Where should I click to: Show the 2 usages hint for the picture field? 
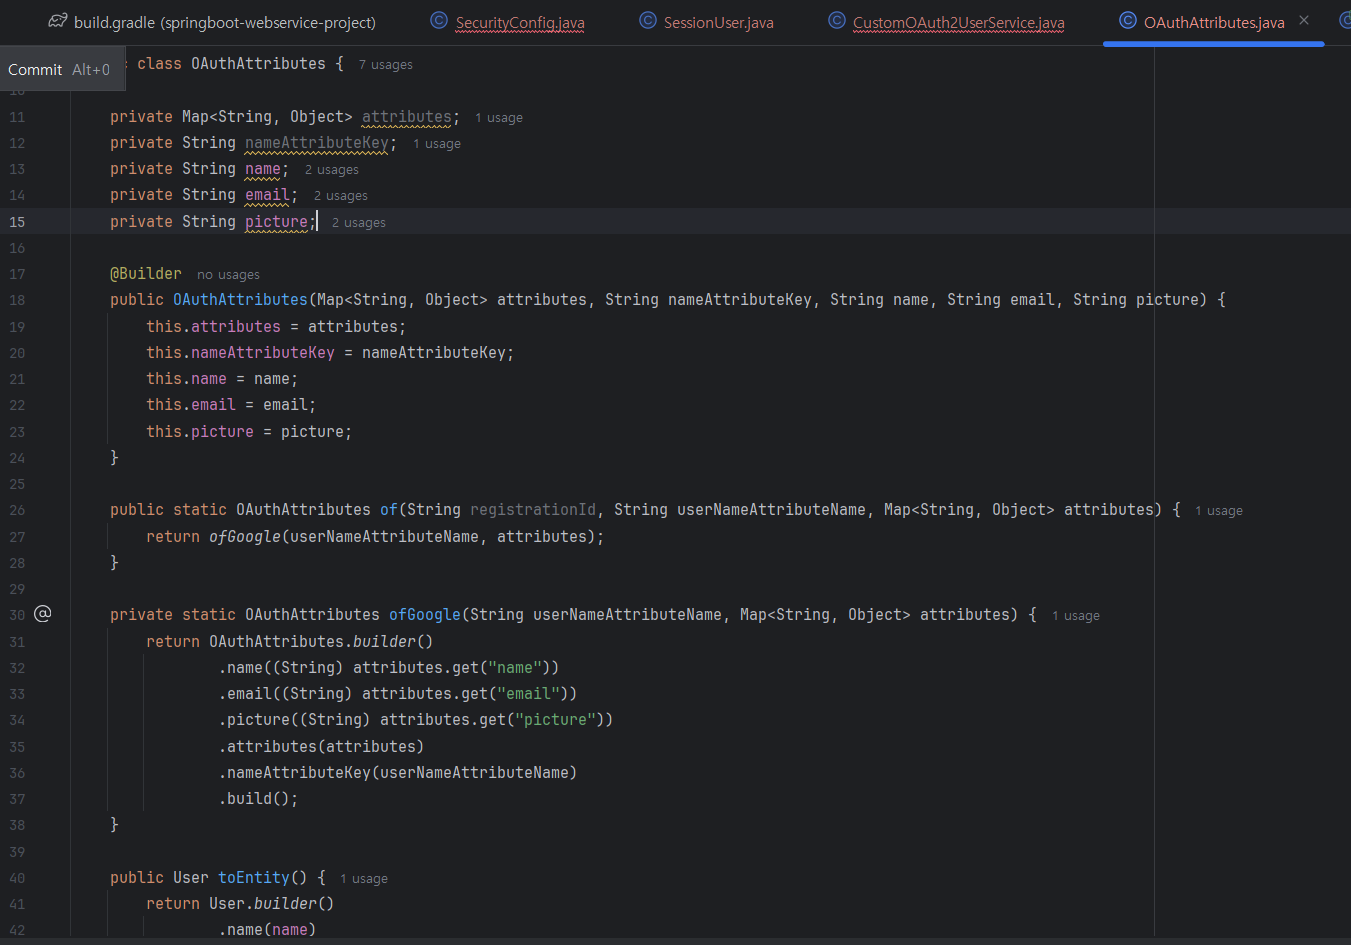[359, 223]
